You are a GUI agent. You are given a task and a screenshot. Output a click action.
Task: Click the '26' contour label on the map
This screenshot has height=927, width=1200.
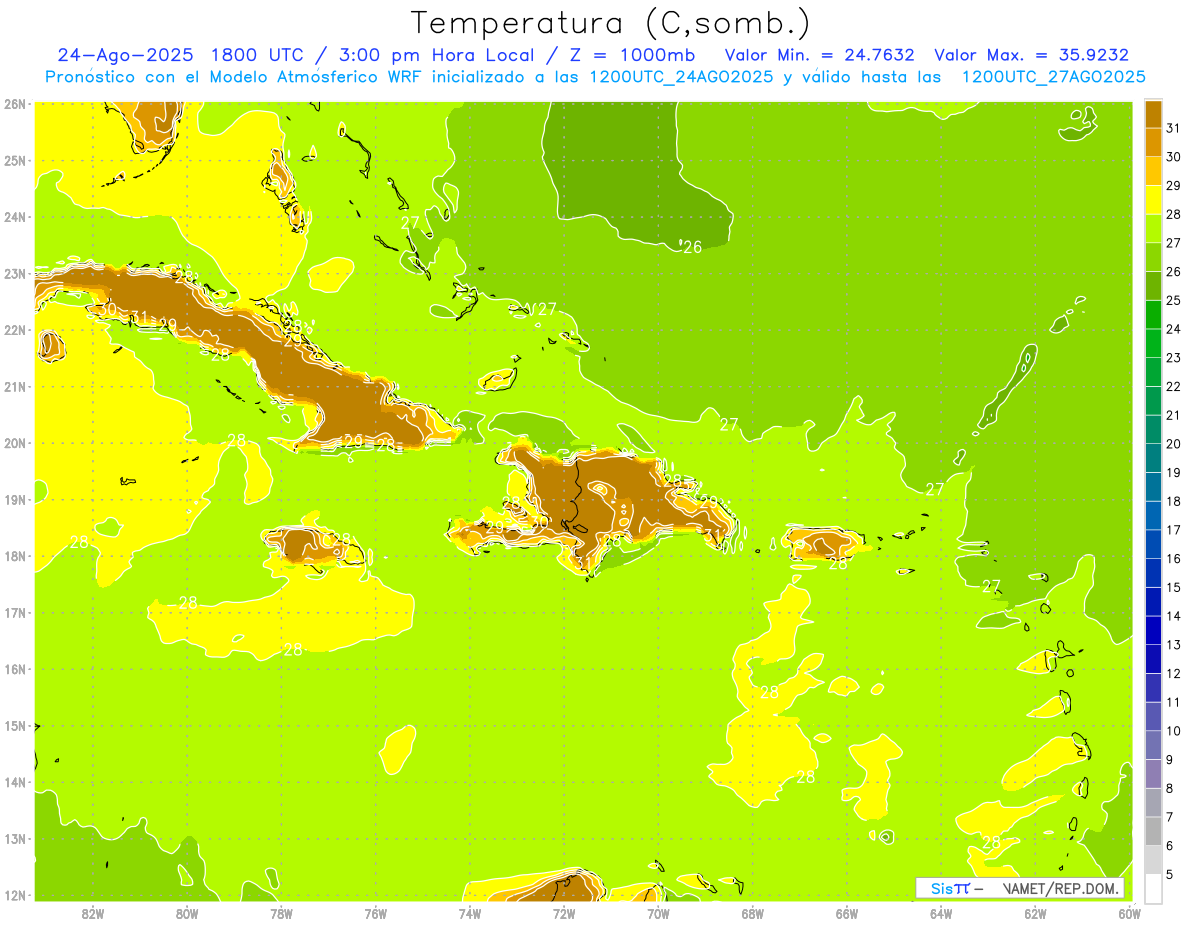click(x=692, y=247)
